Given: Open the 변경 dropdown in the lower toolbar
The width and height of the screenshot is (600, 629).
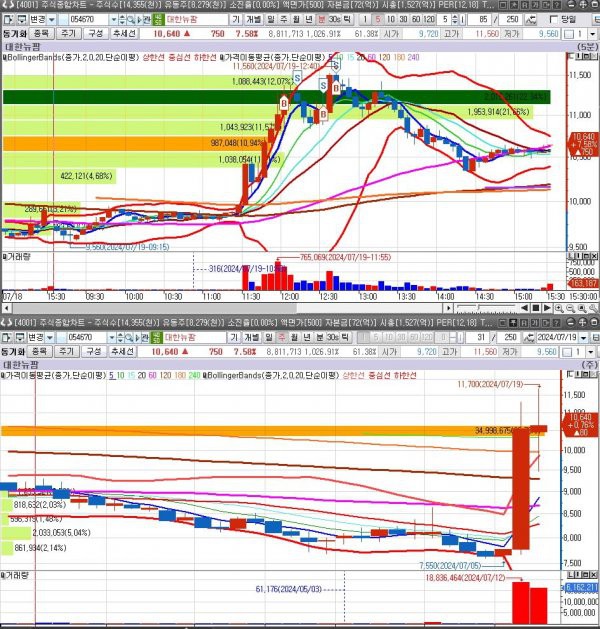Looking at the screenshot, I should [50, 337].
